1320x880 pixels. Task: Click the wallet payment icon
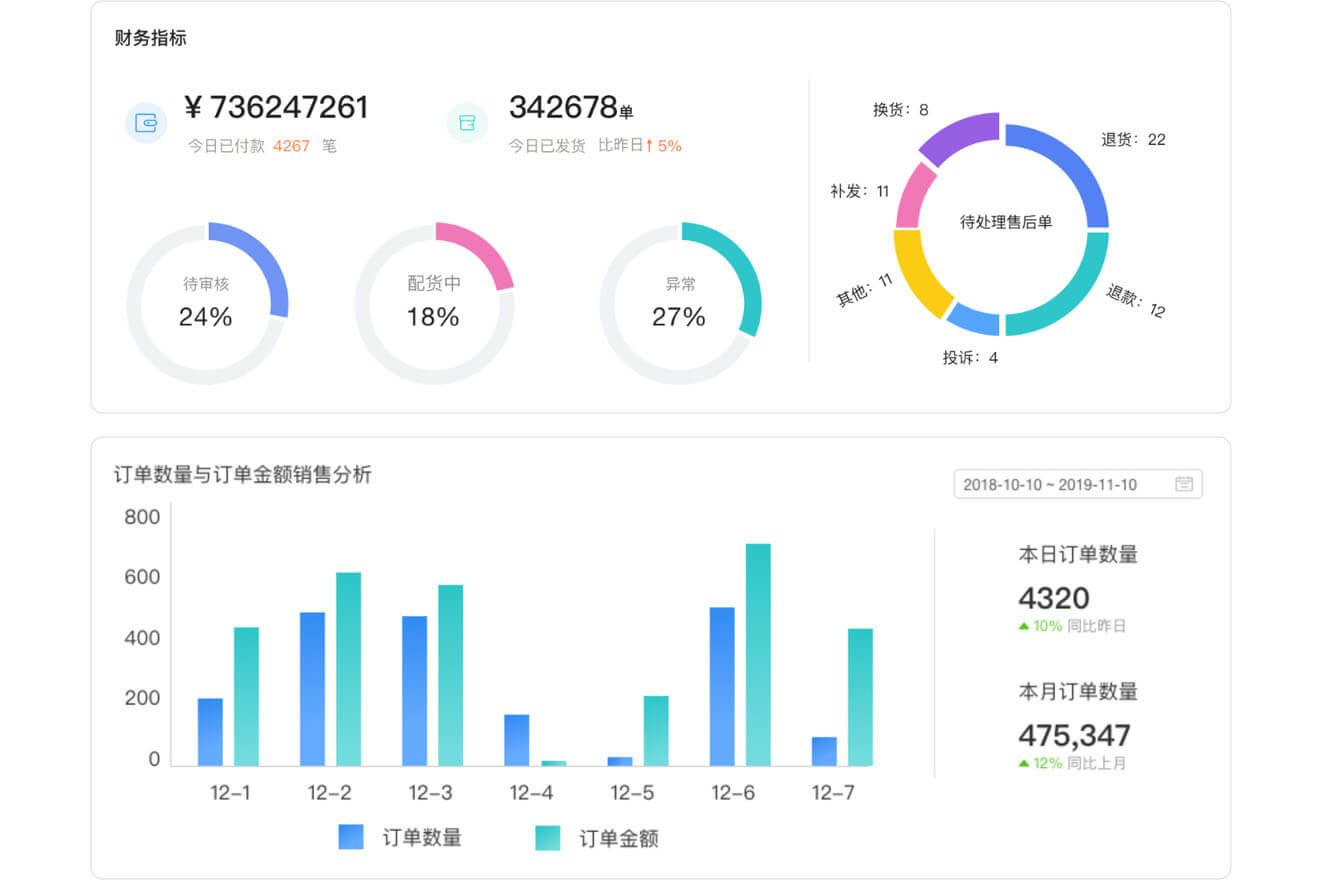coord(146,123)
